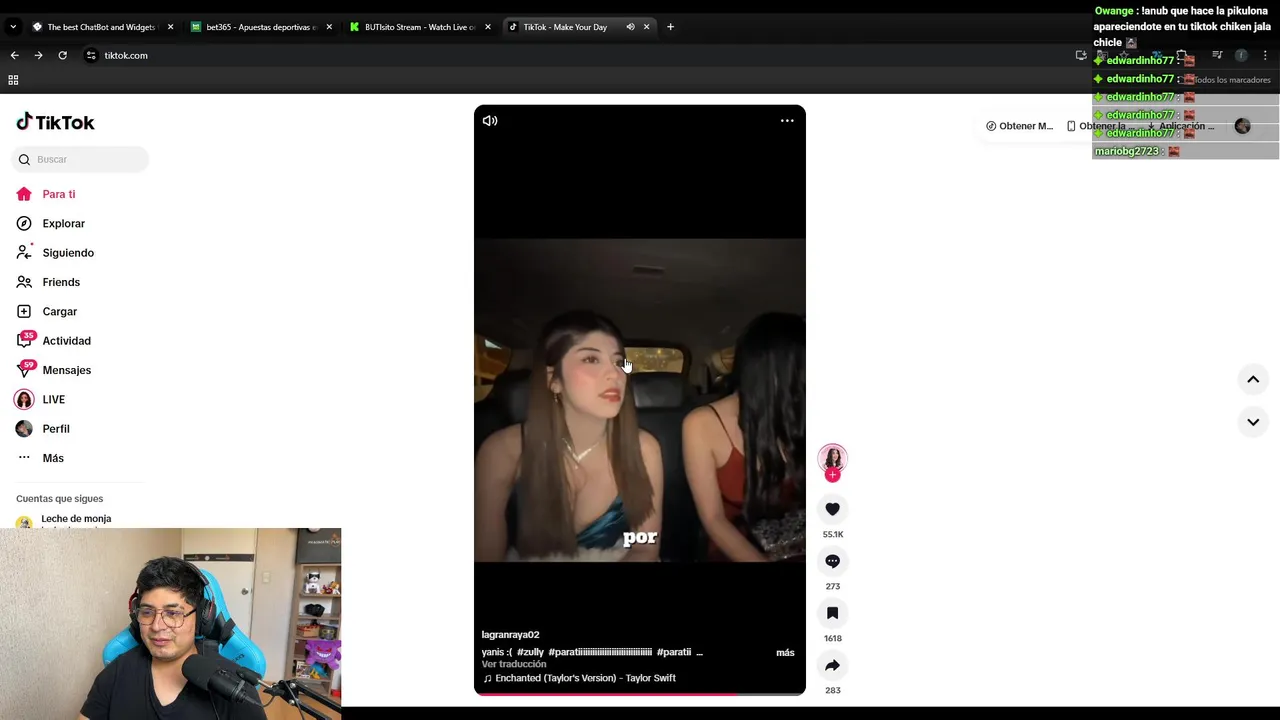The height and width of the screenshot is (720, 1280).
Task: Open profile avatar in top-right header
Action: (x=1242, y=126)
